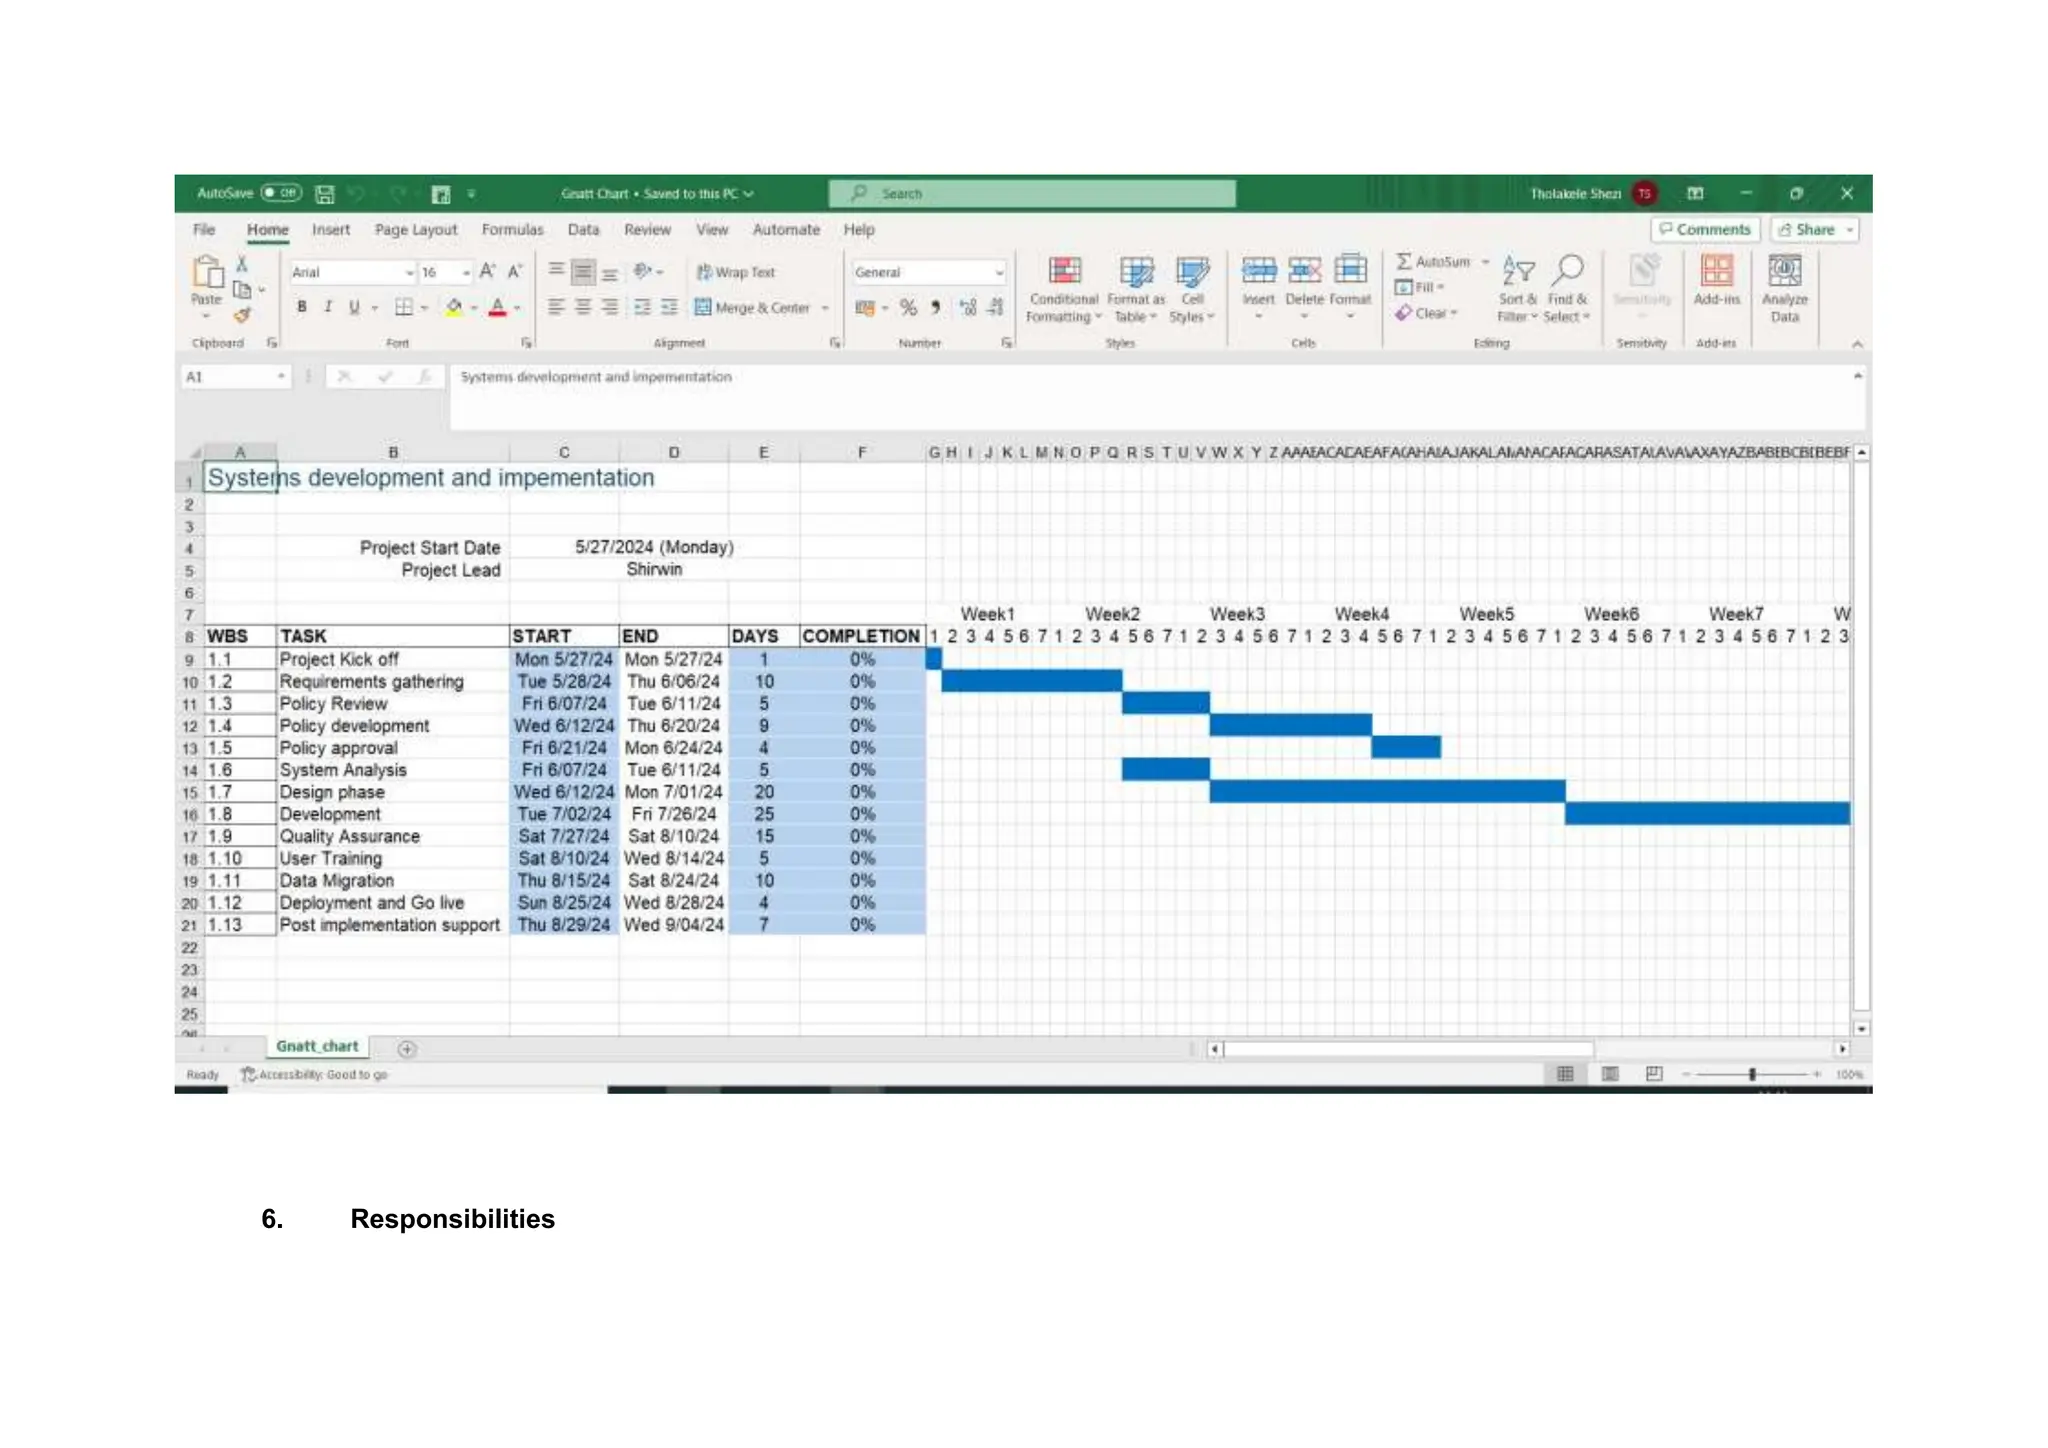Apply percent style with the % icon
Viewport: 2048px width, 1448px height.
(x=908, y=308)
